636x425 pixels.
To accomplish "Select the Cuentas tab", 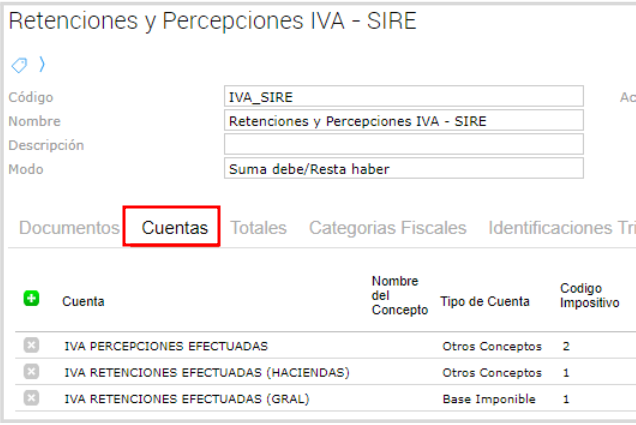I will [x=174, y=228].
